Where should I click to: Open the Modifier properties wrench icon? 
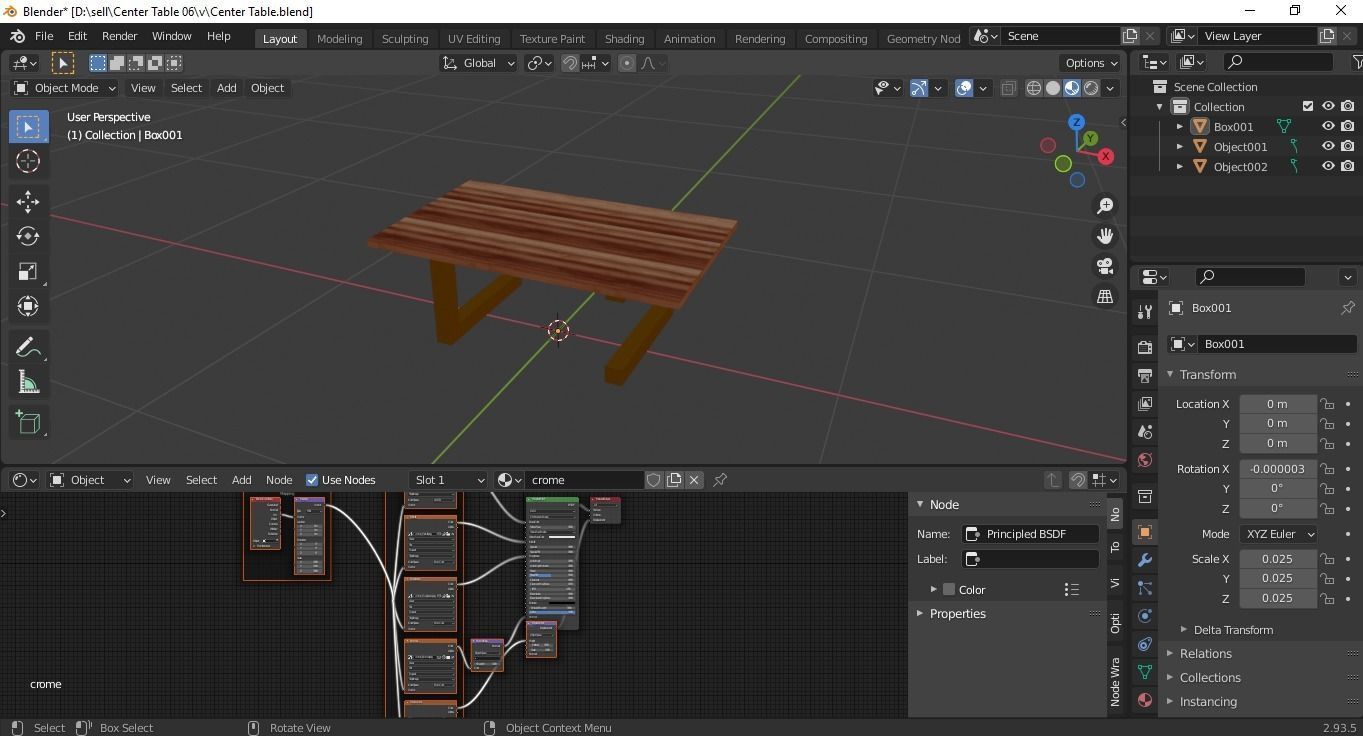1145,560
